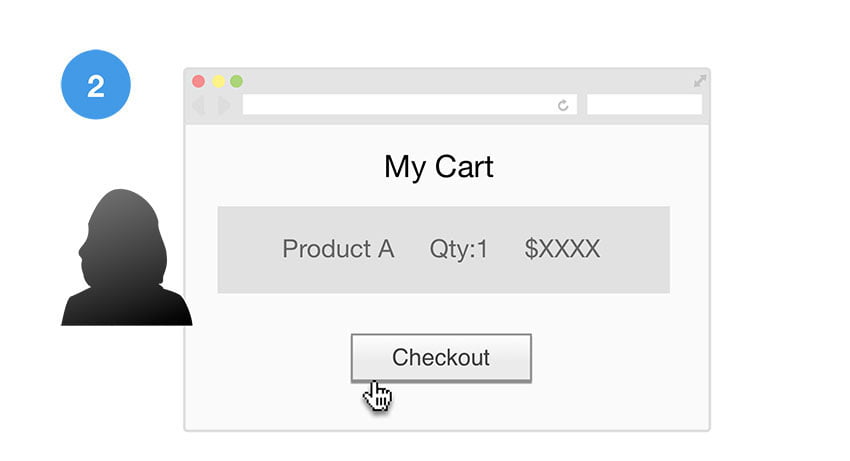Screen dimensions: 850x461
Task: Click the blue number 2 step badge
Action: click(96, 85)
